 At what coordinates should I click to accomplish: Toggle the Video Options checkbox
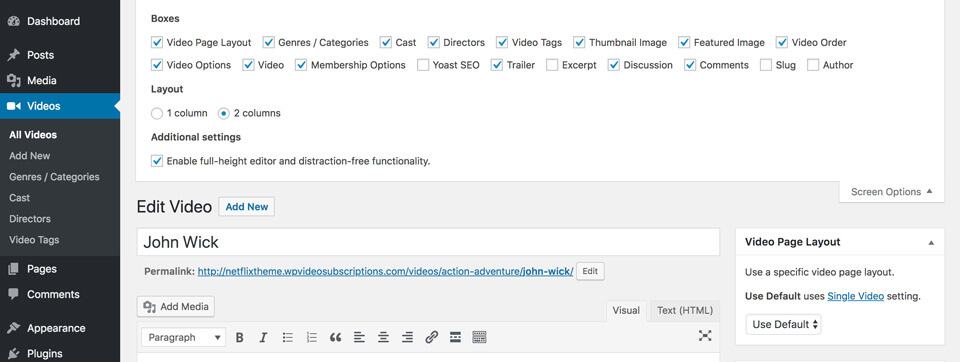(157, 65)
